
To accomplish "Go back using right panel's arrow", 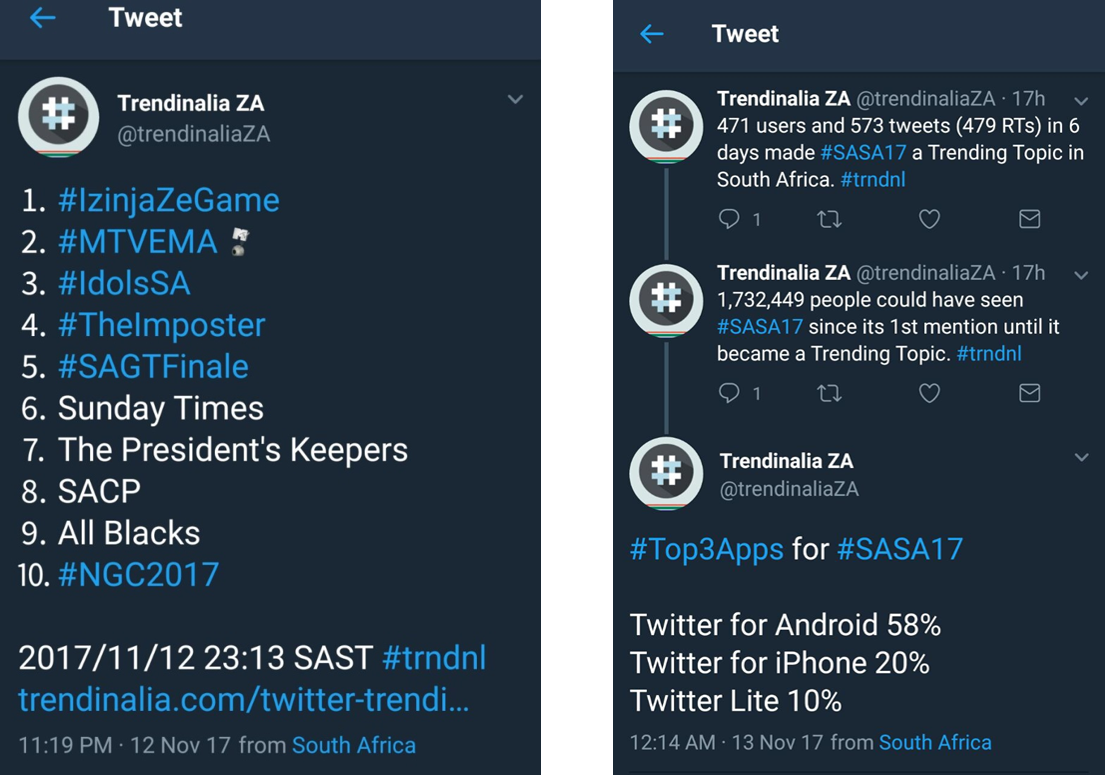I will point(652,34).
